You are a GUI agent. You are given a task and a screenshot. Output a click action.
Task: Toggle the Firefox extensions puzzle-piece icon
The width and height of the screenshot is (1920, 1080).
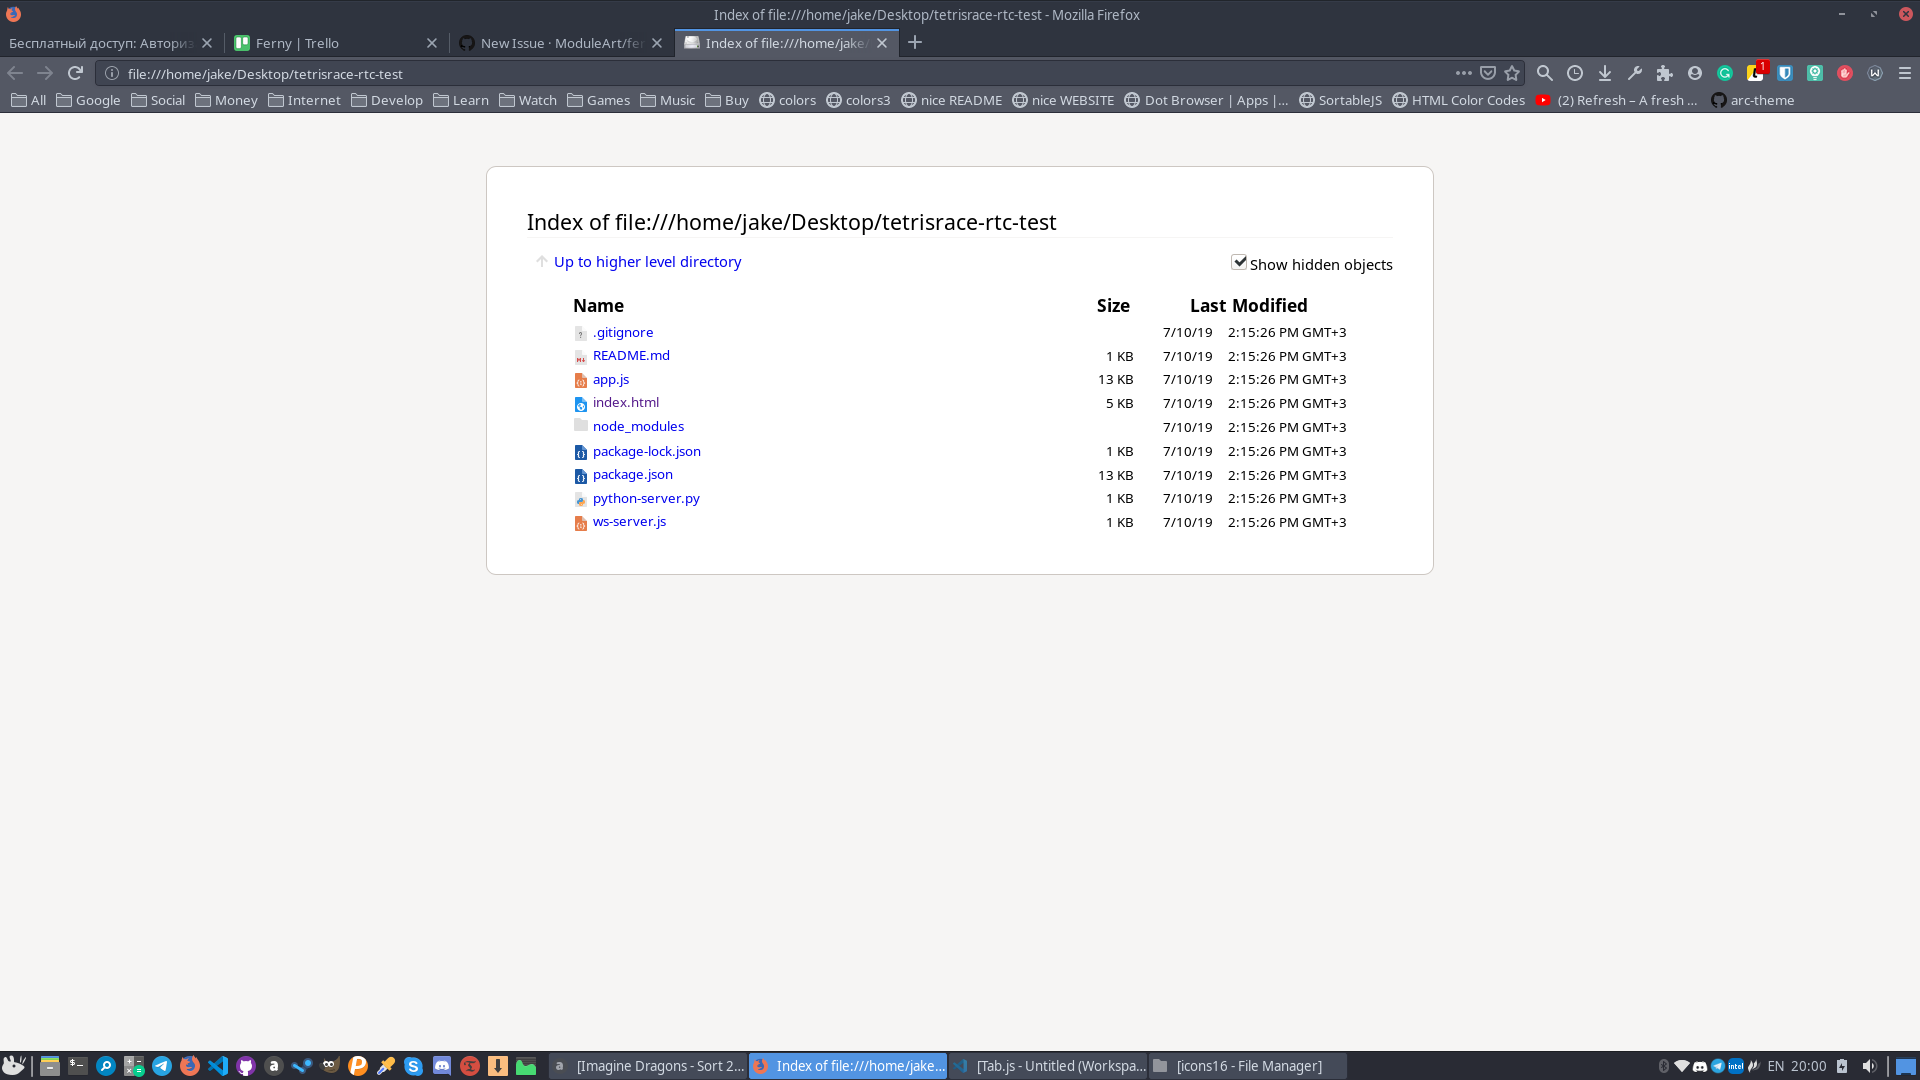tap(1666, 73)
